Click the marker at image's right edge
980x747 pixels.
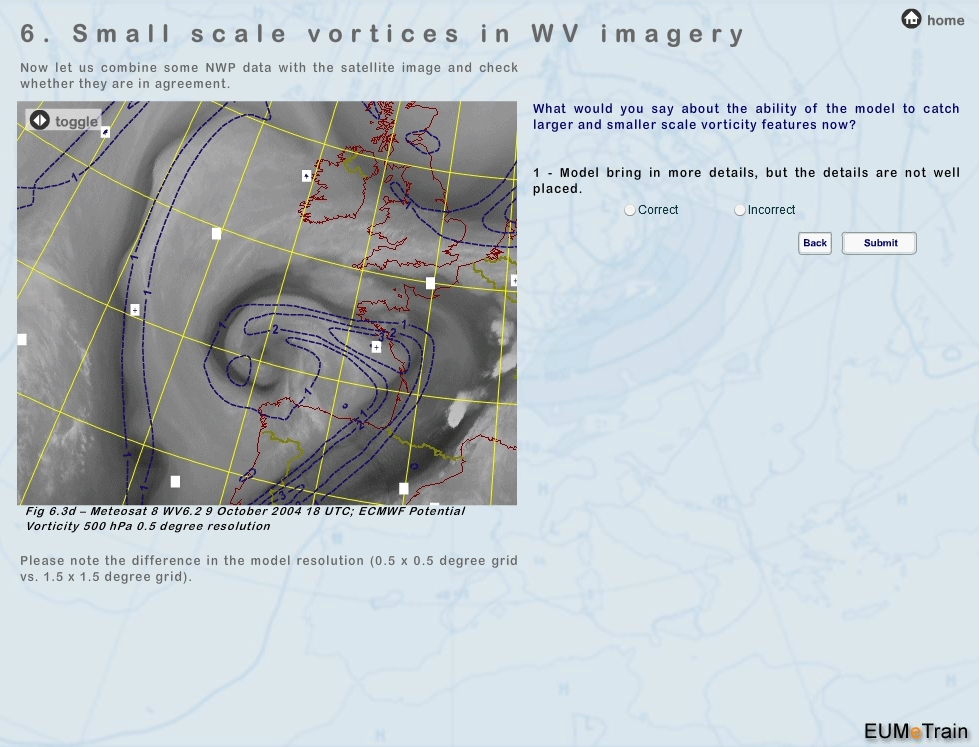[514, 281]
